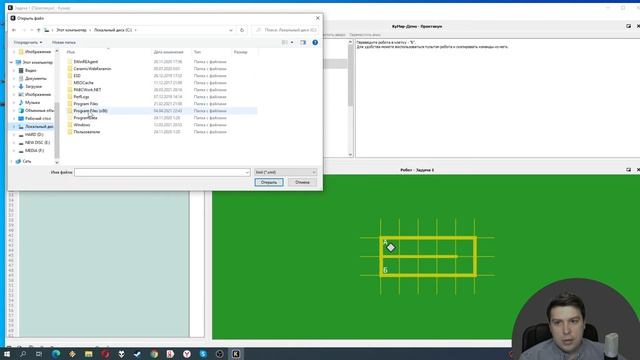The width and height of the screenshot is (640, 360).
Task: Create a folder with Новая папка
Action: (x=64, y=42)
